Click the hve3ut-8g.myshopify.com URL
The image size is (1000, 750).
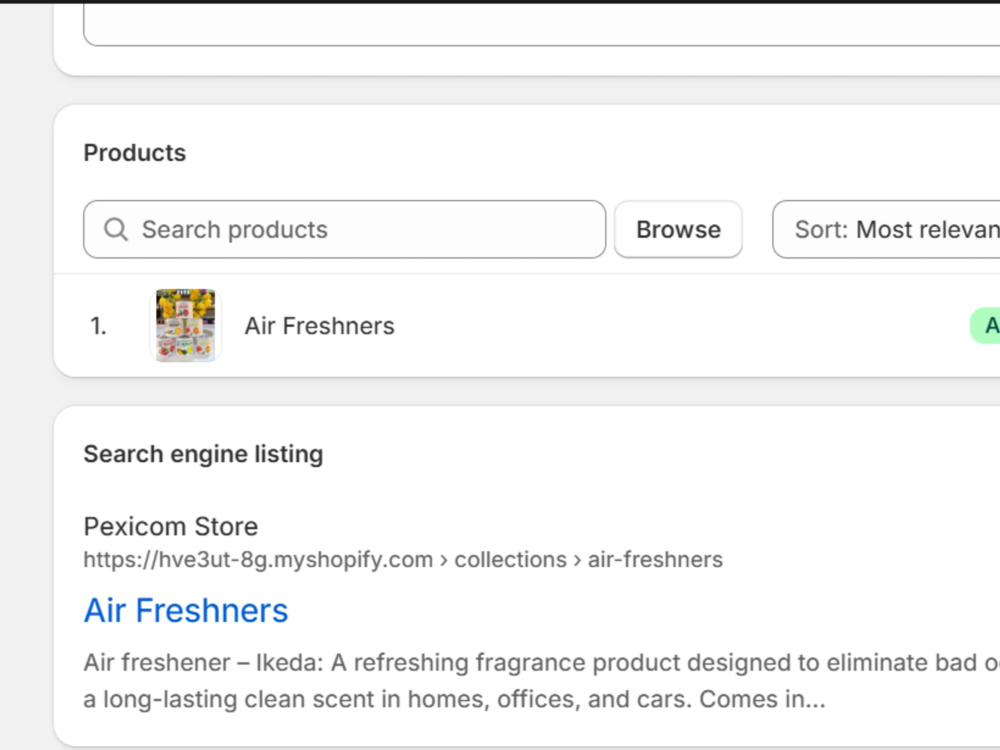coord(258,560)
